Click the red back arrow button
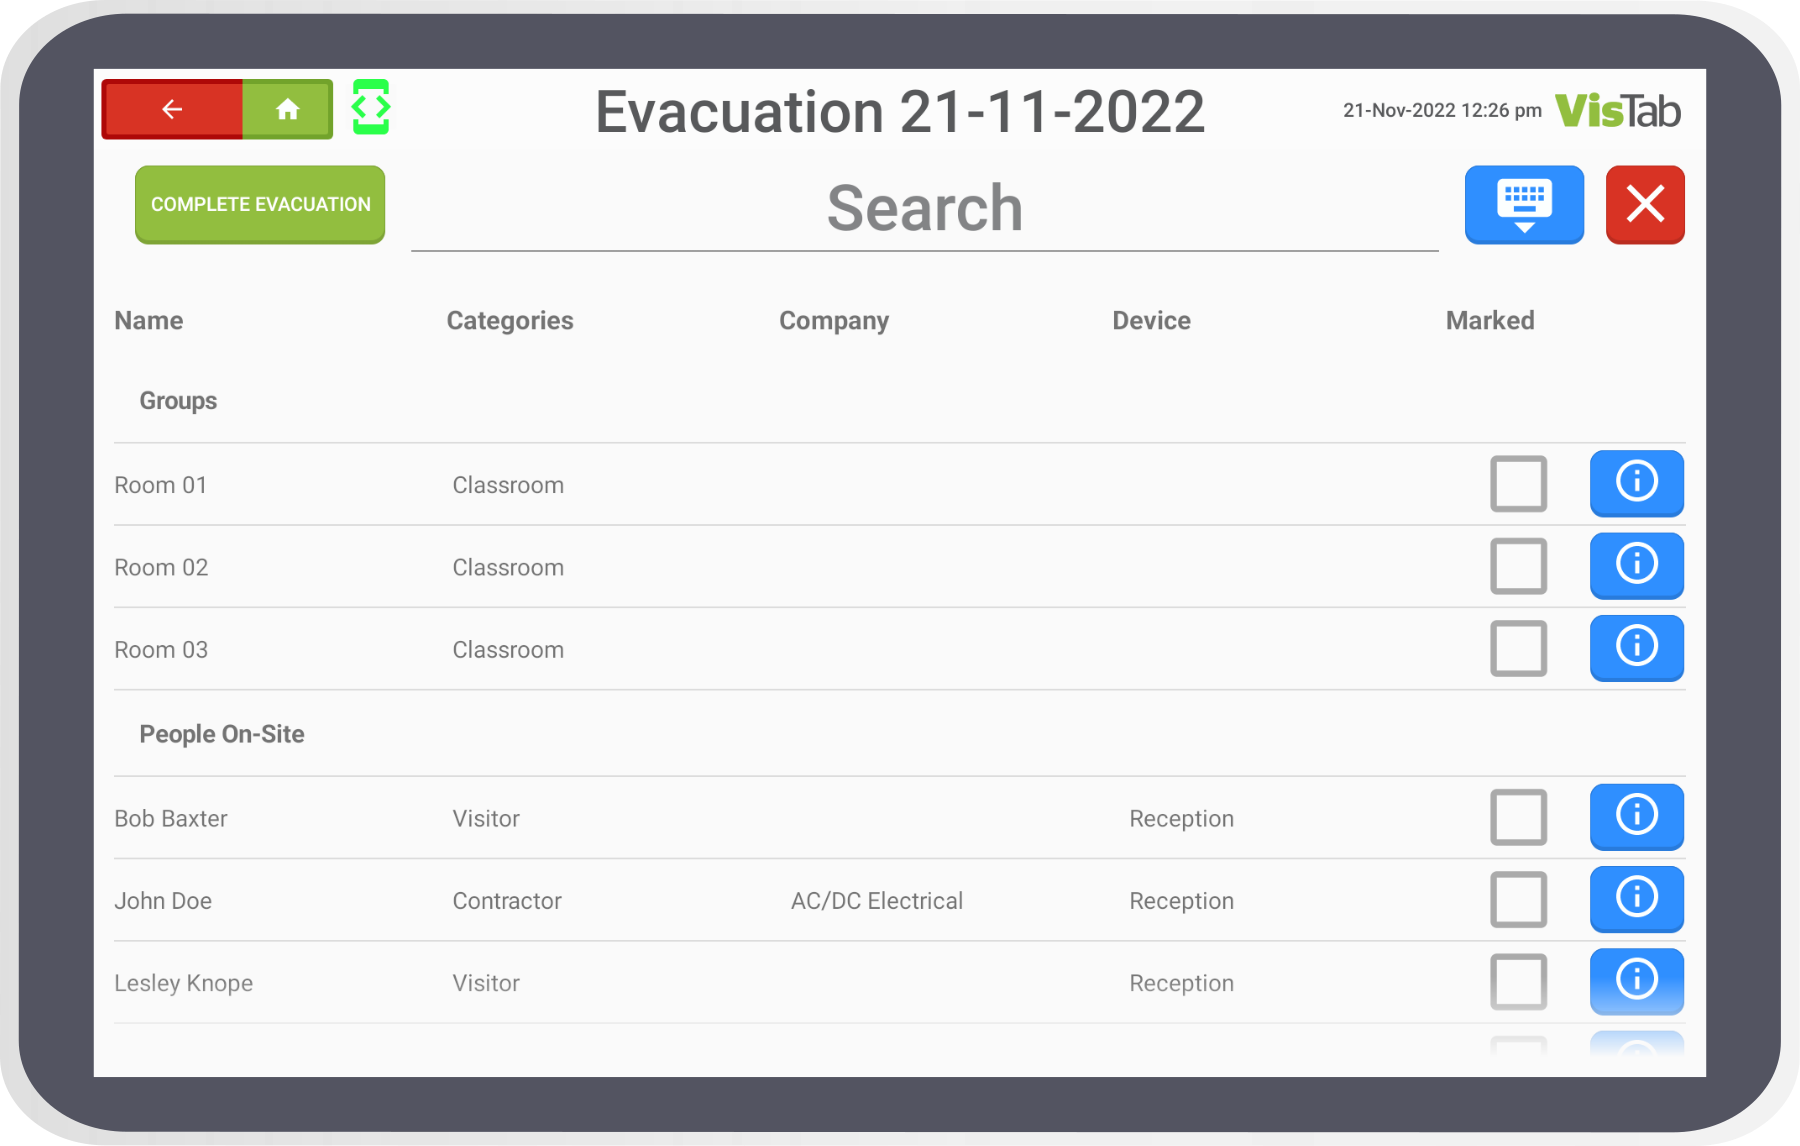Screen dimensions: 1800x1146 172,109
